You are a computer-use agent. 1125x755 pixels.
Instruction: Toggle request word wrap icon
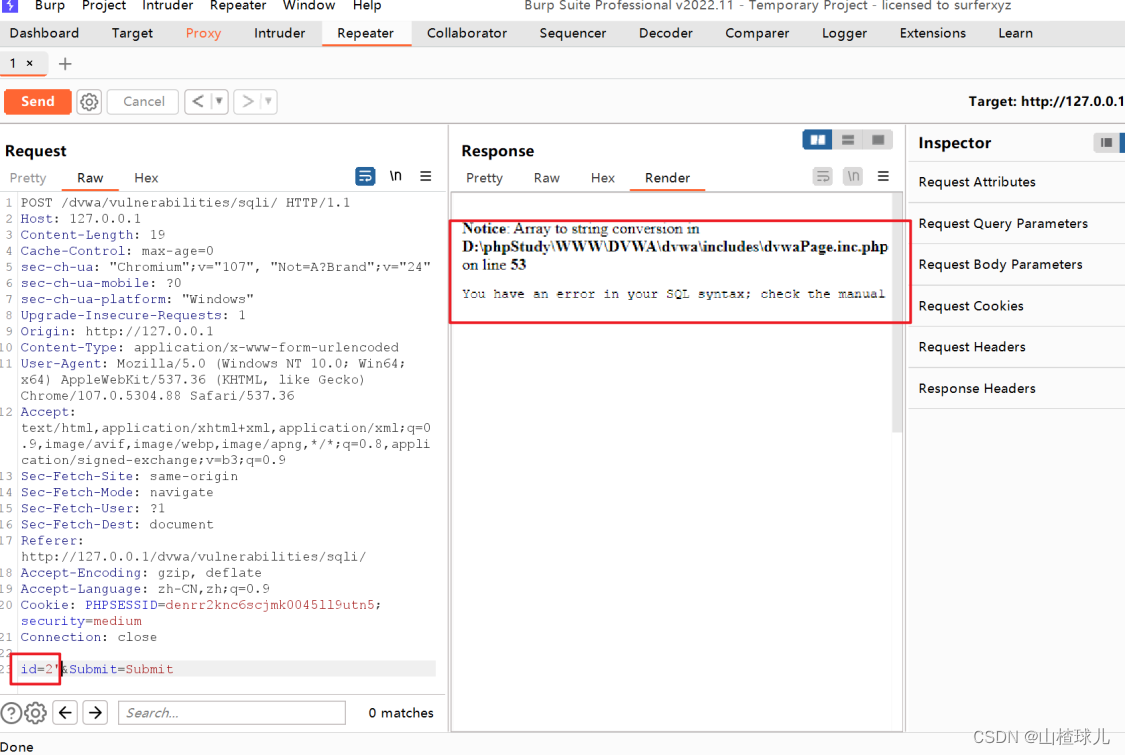(x=365, y=176)
